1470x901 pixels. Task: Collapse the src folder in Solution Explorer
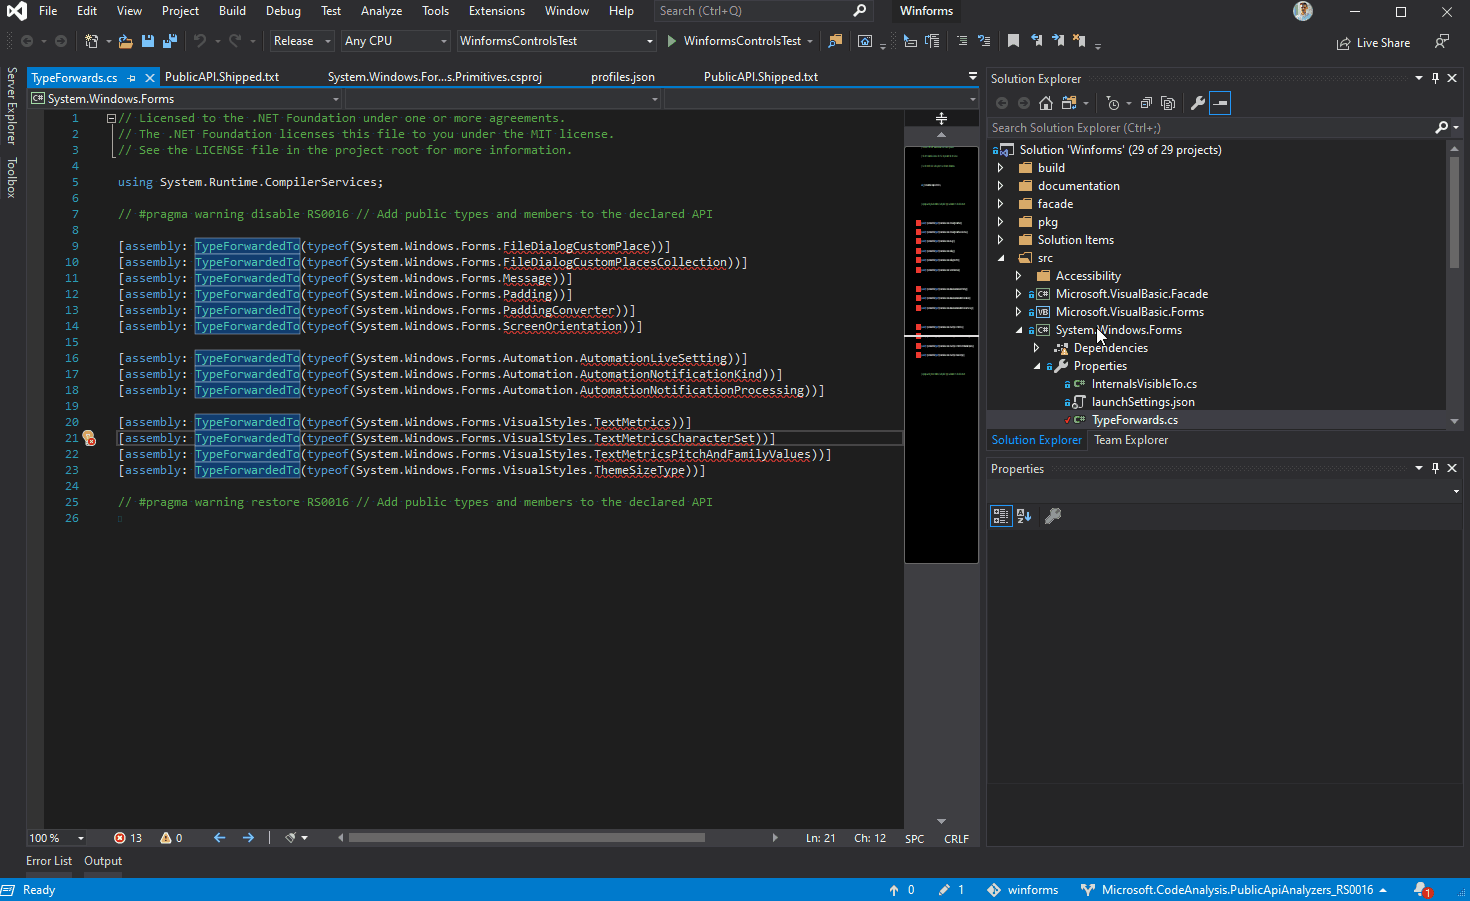tap(1001, 257)
